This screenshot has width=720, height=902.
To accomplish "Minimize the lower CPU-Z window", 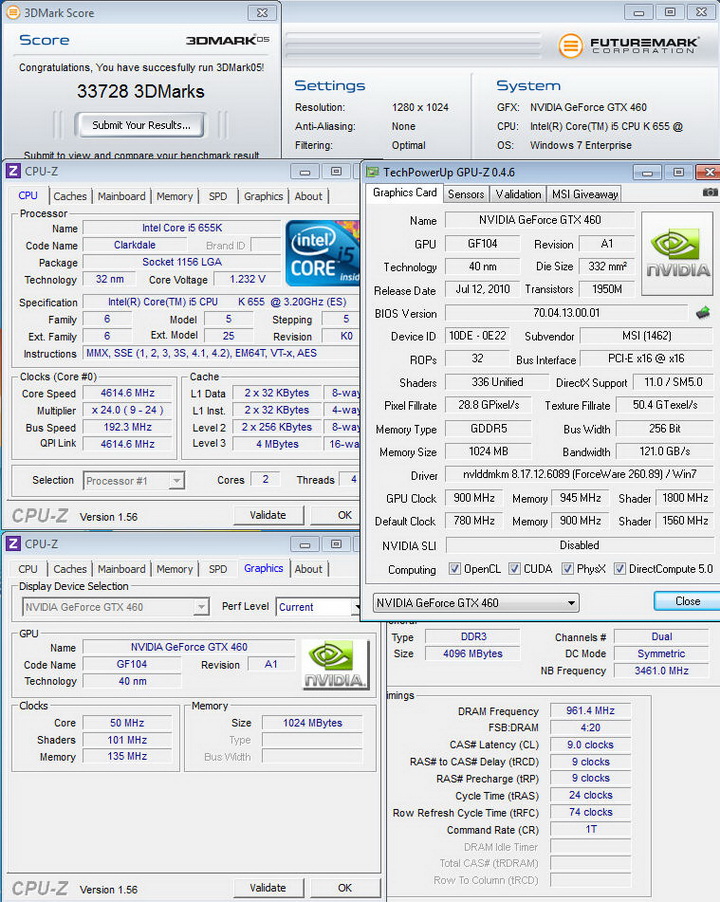I will tap(305, 544).
